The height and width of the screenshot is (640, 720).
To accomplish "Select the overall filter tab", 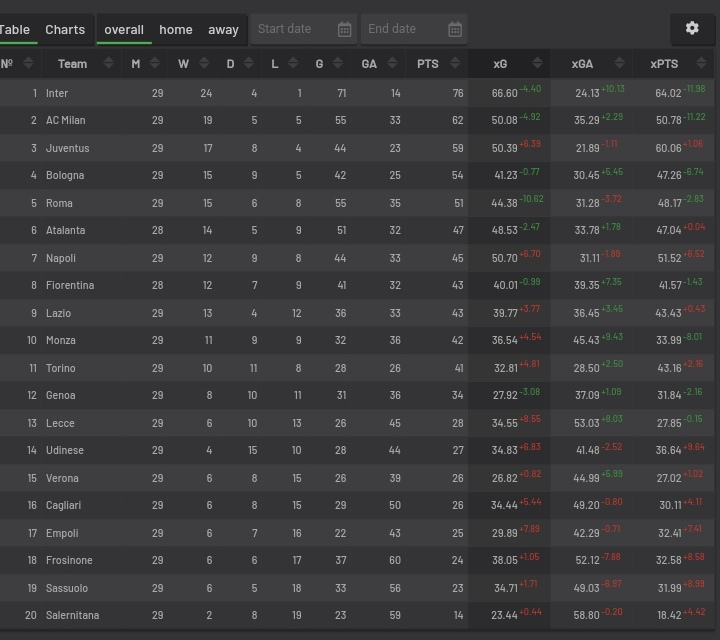I will [124, 30].
